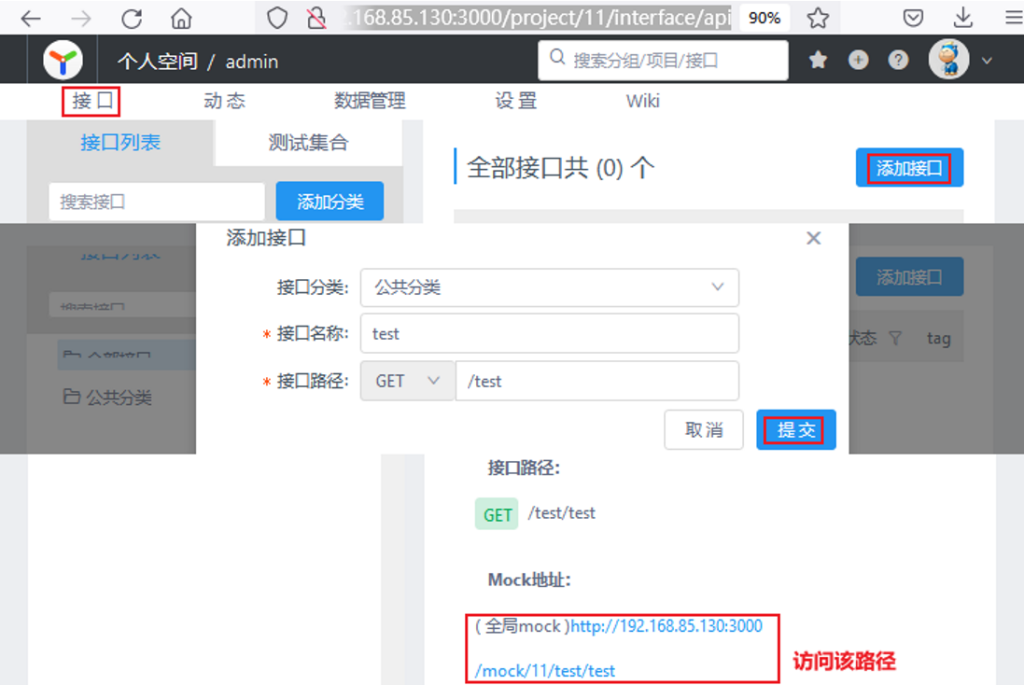This screenshot has height=685, width=1024.
Task: Click the 接口路径 input containing /test
Action: [x=597, y=381]
